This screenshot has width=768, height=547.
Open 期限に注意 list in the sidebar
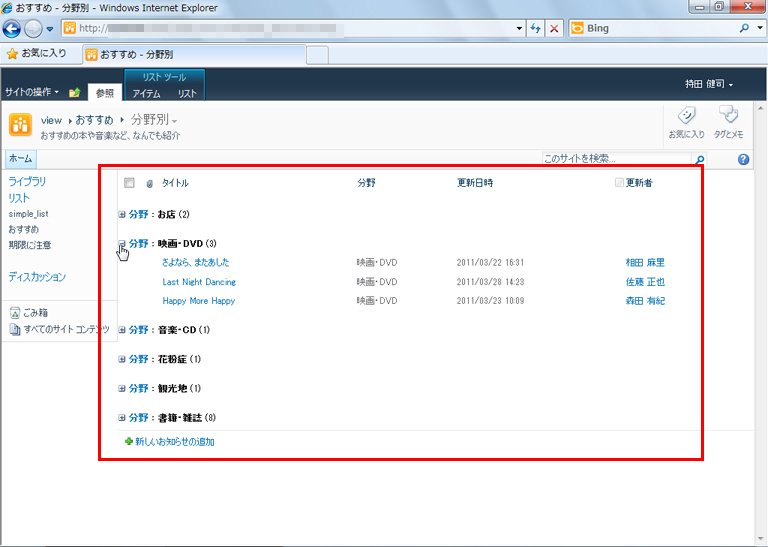coord(30,245)
